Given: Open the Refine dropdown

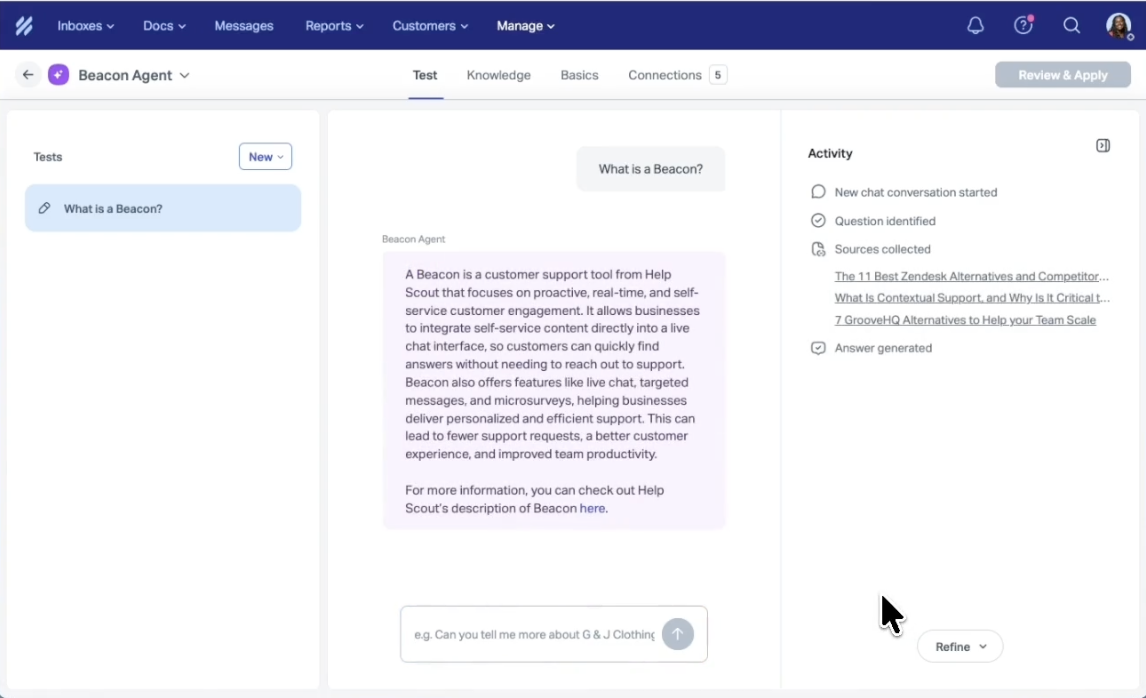Looking at the screenshot, I should point(960,646).
